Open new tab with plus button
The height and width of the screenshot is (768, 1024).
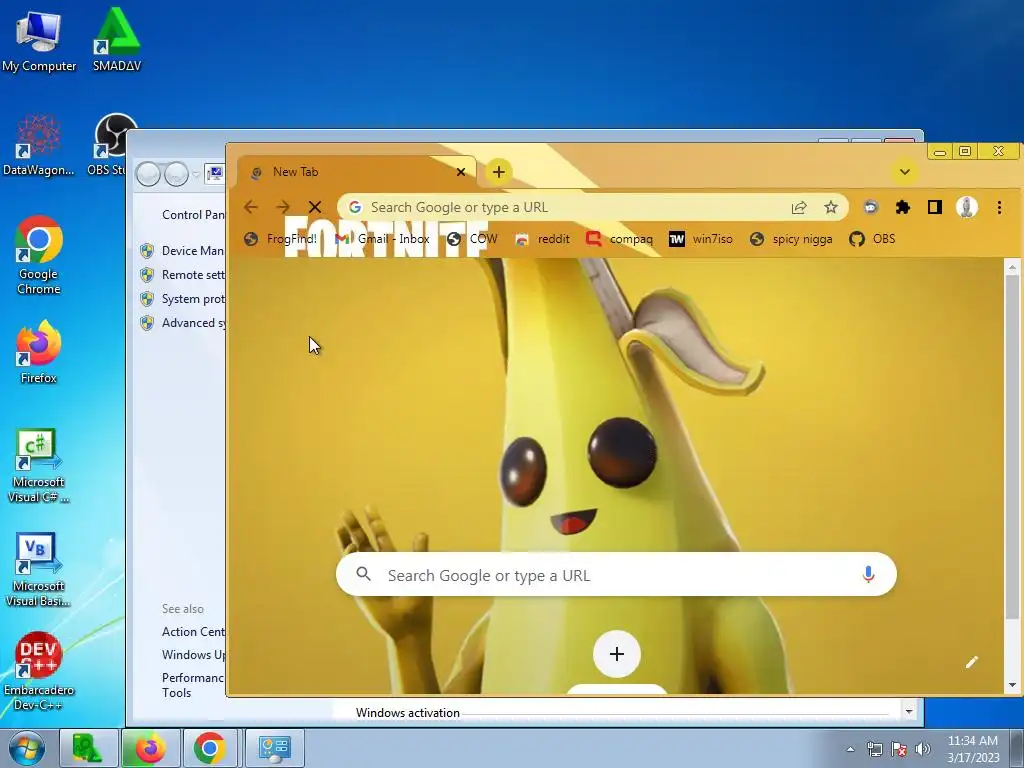pos(499,172)
